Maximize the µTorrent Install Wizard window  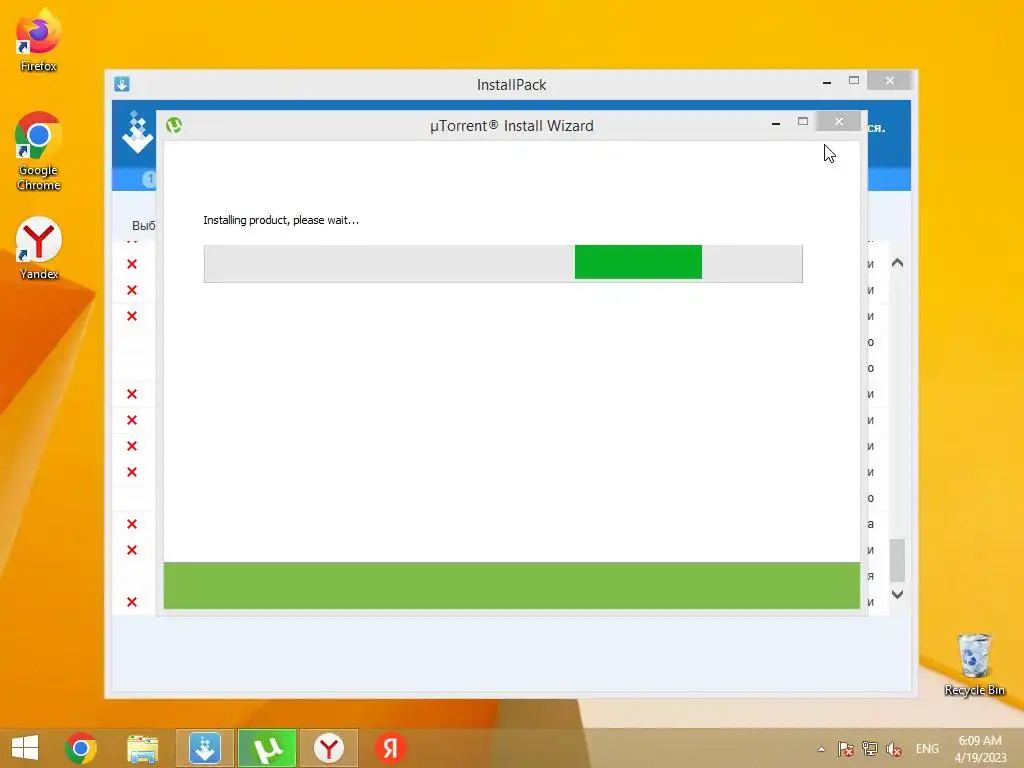[x=803, y=121]
